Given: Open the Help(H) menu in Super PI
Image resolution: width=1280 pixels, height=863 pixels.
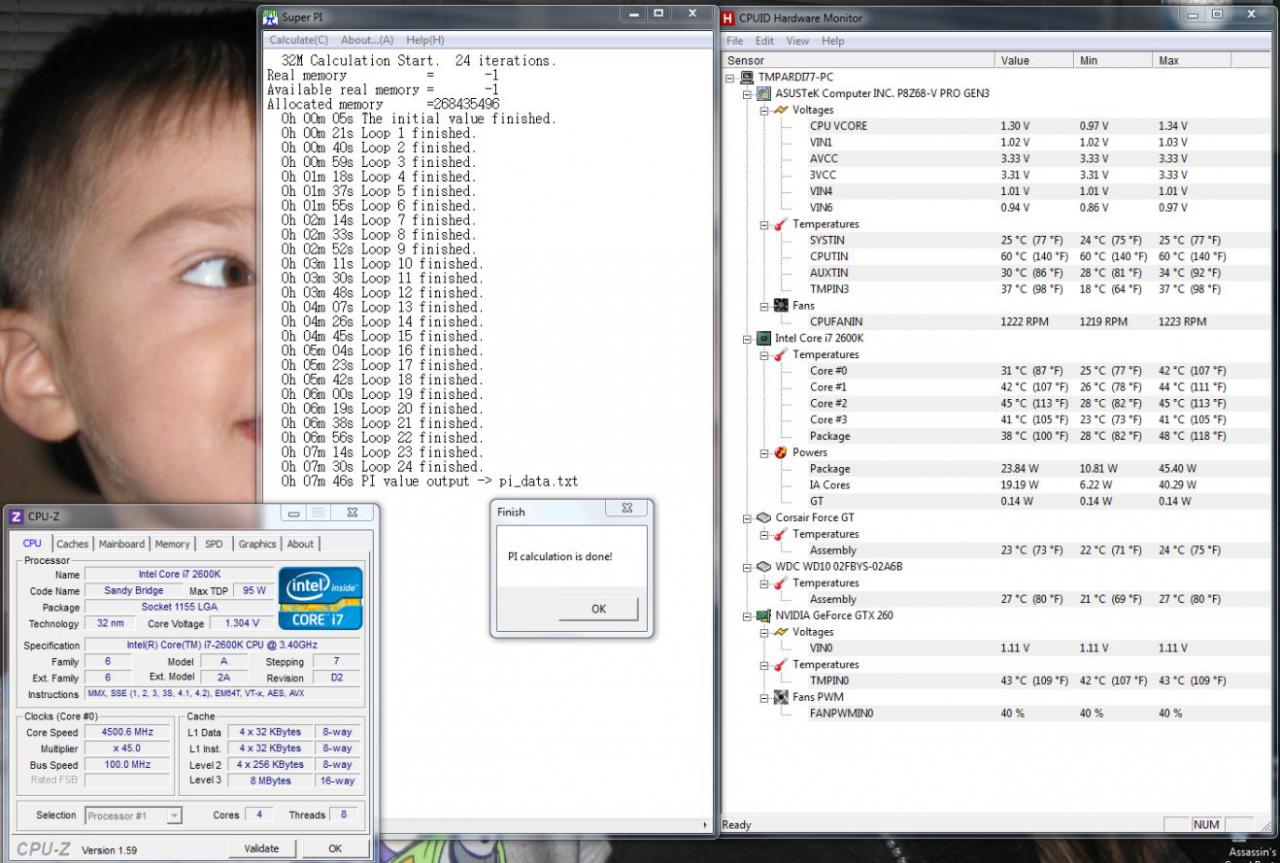Looking at the screenshot, I should pos(425,40).
